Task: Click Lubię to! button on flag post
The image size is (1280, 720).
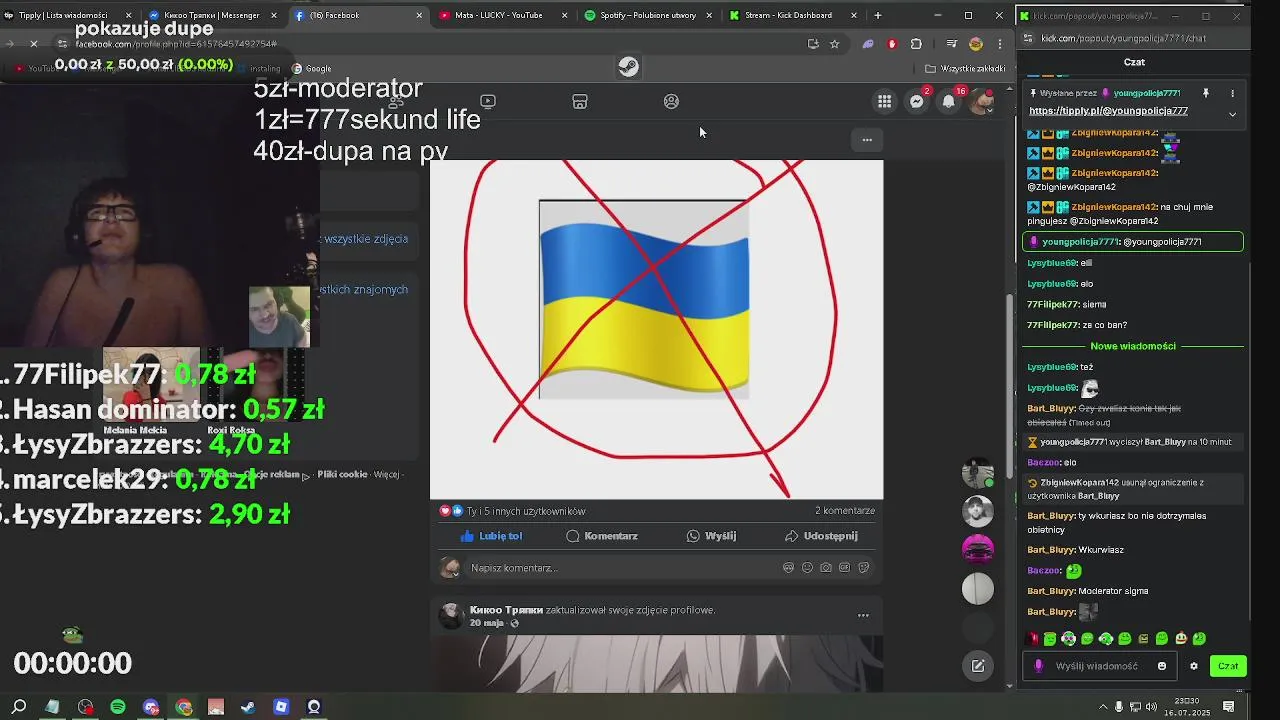Action: tap(492, 536)
